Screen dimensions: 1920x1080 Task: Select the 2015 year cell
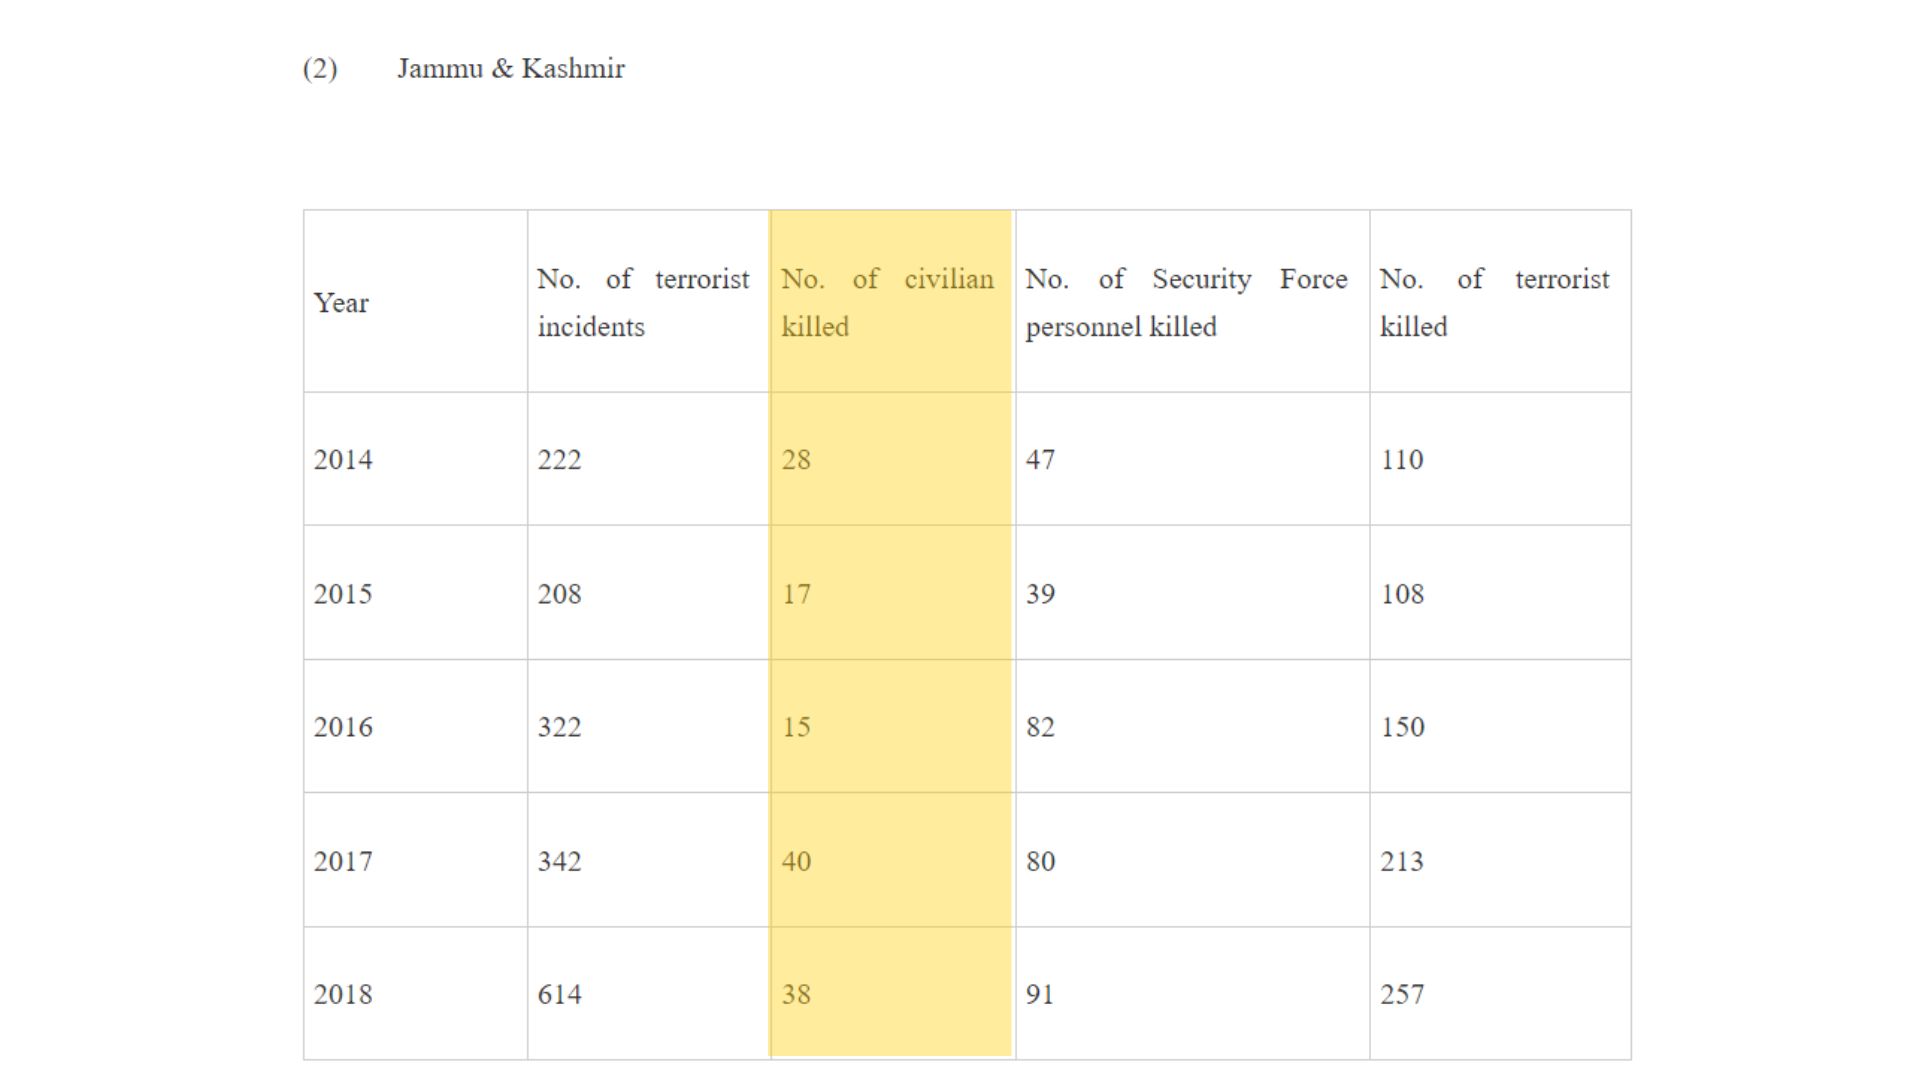point(343,594)
